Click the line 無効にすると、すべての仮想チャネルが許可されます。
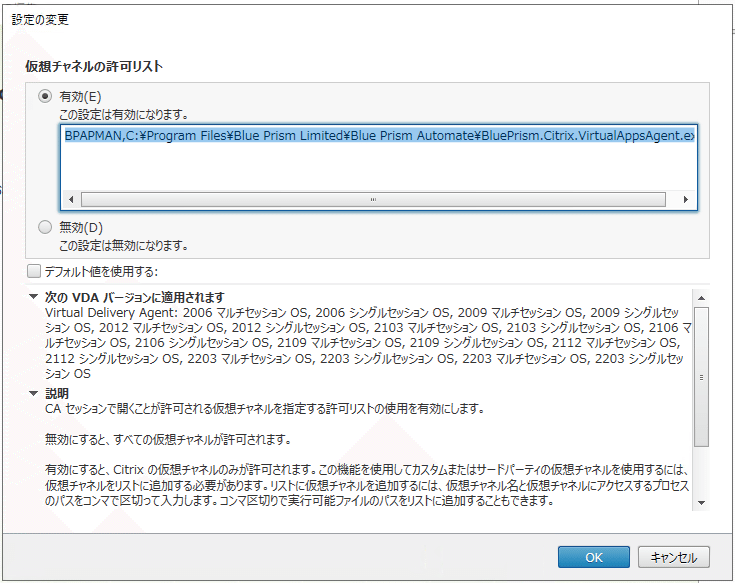The width and height of the screenshot is (735, 583). point(168,440)
